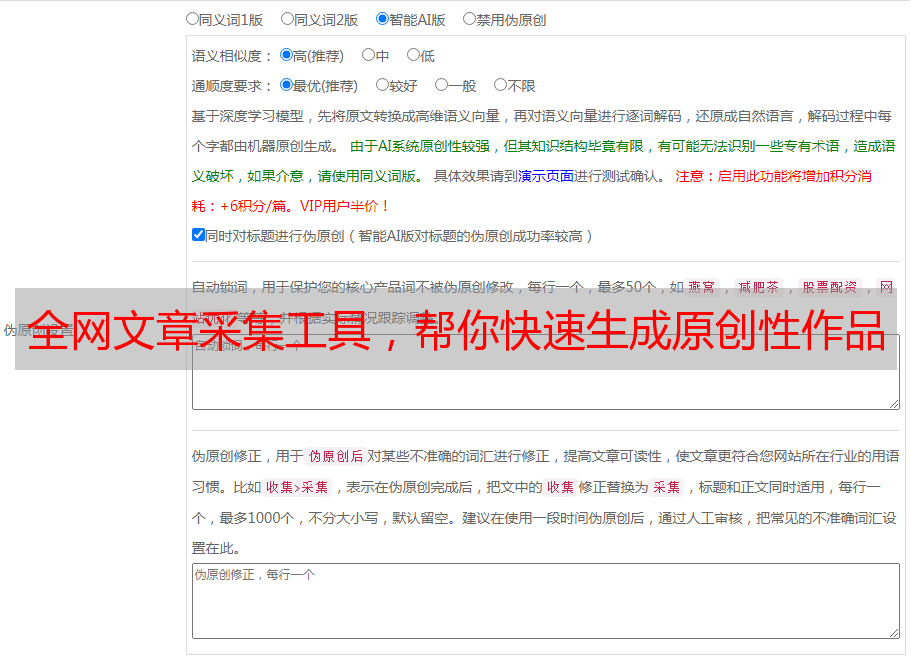The height and width of the screenshot is (658, 911).
Task: Set 语义相似度 to 高(推荐)
Action: (x=286, y=55)
